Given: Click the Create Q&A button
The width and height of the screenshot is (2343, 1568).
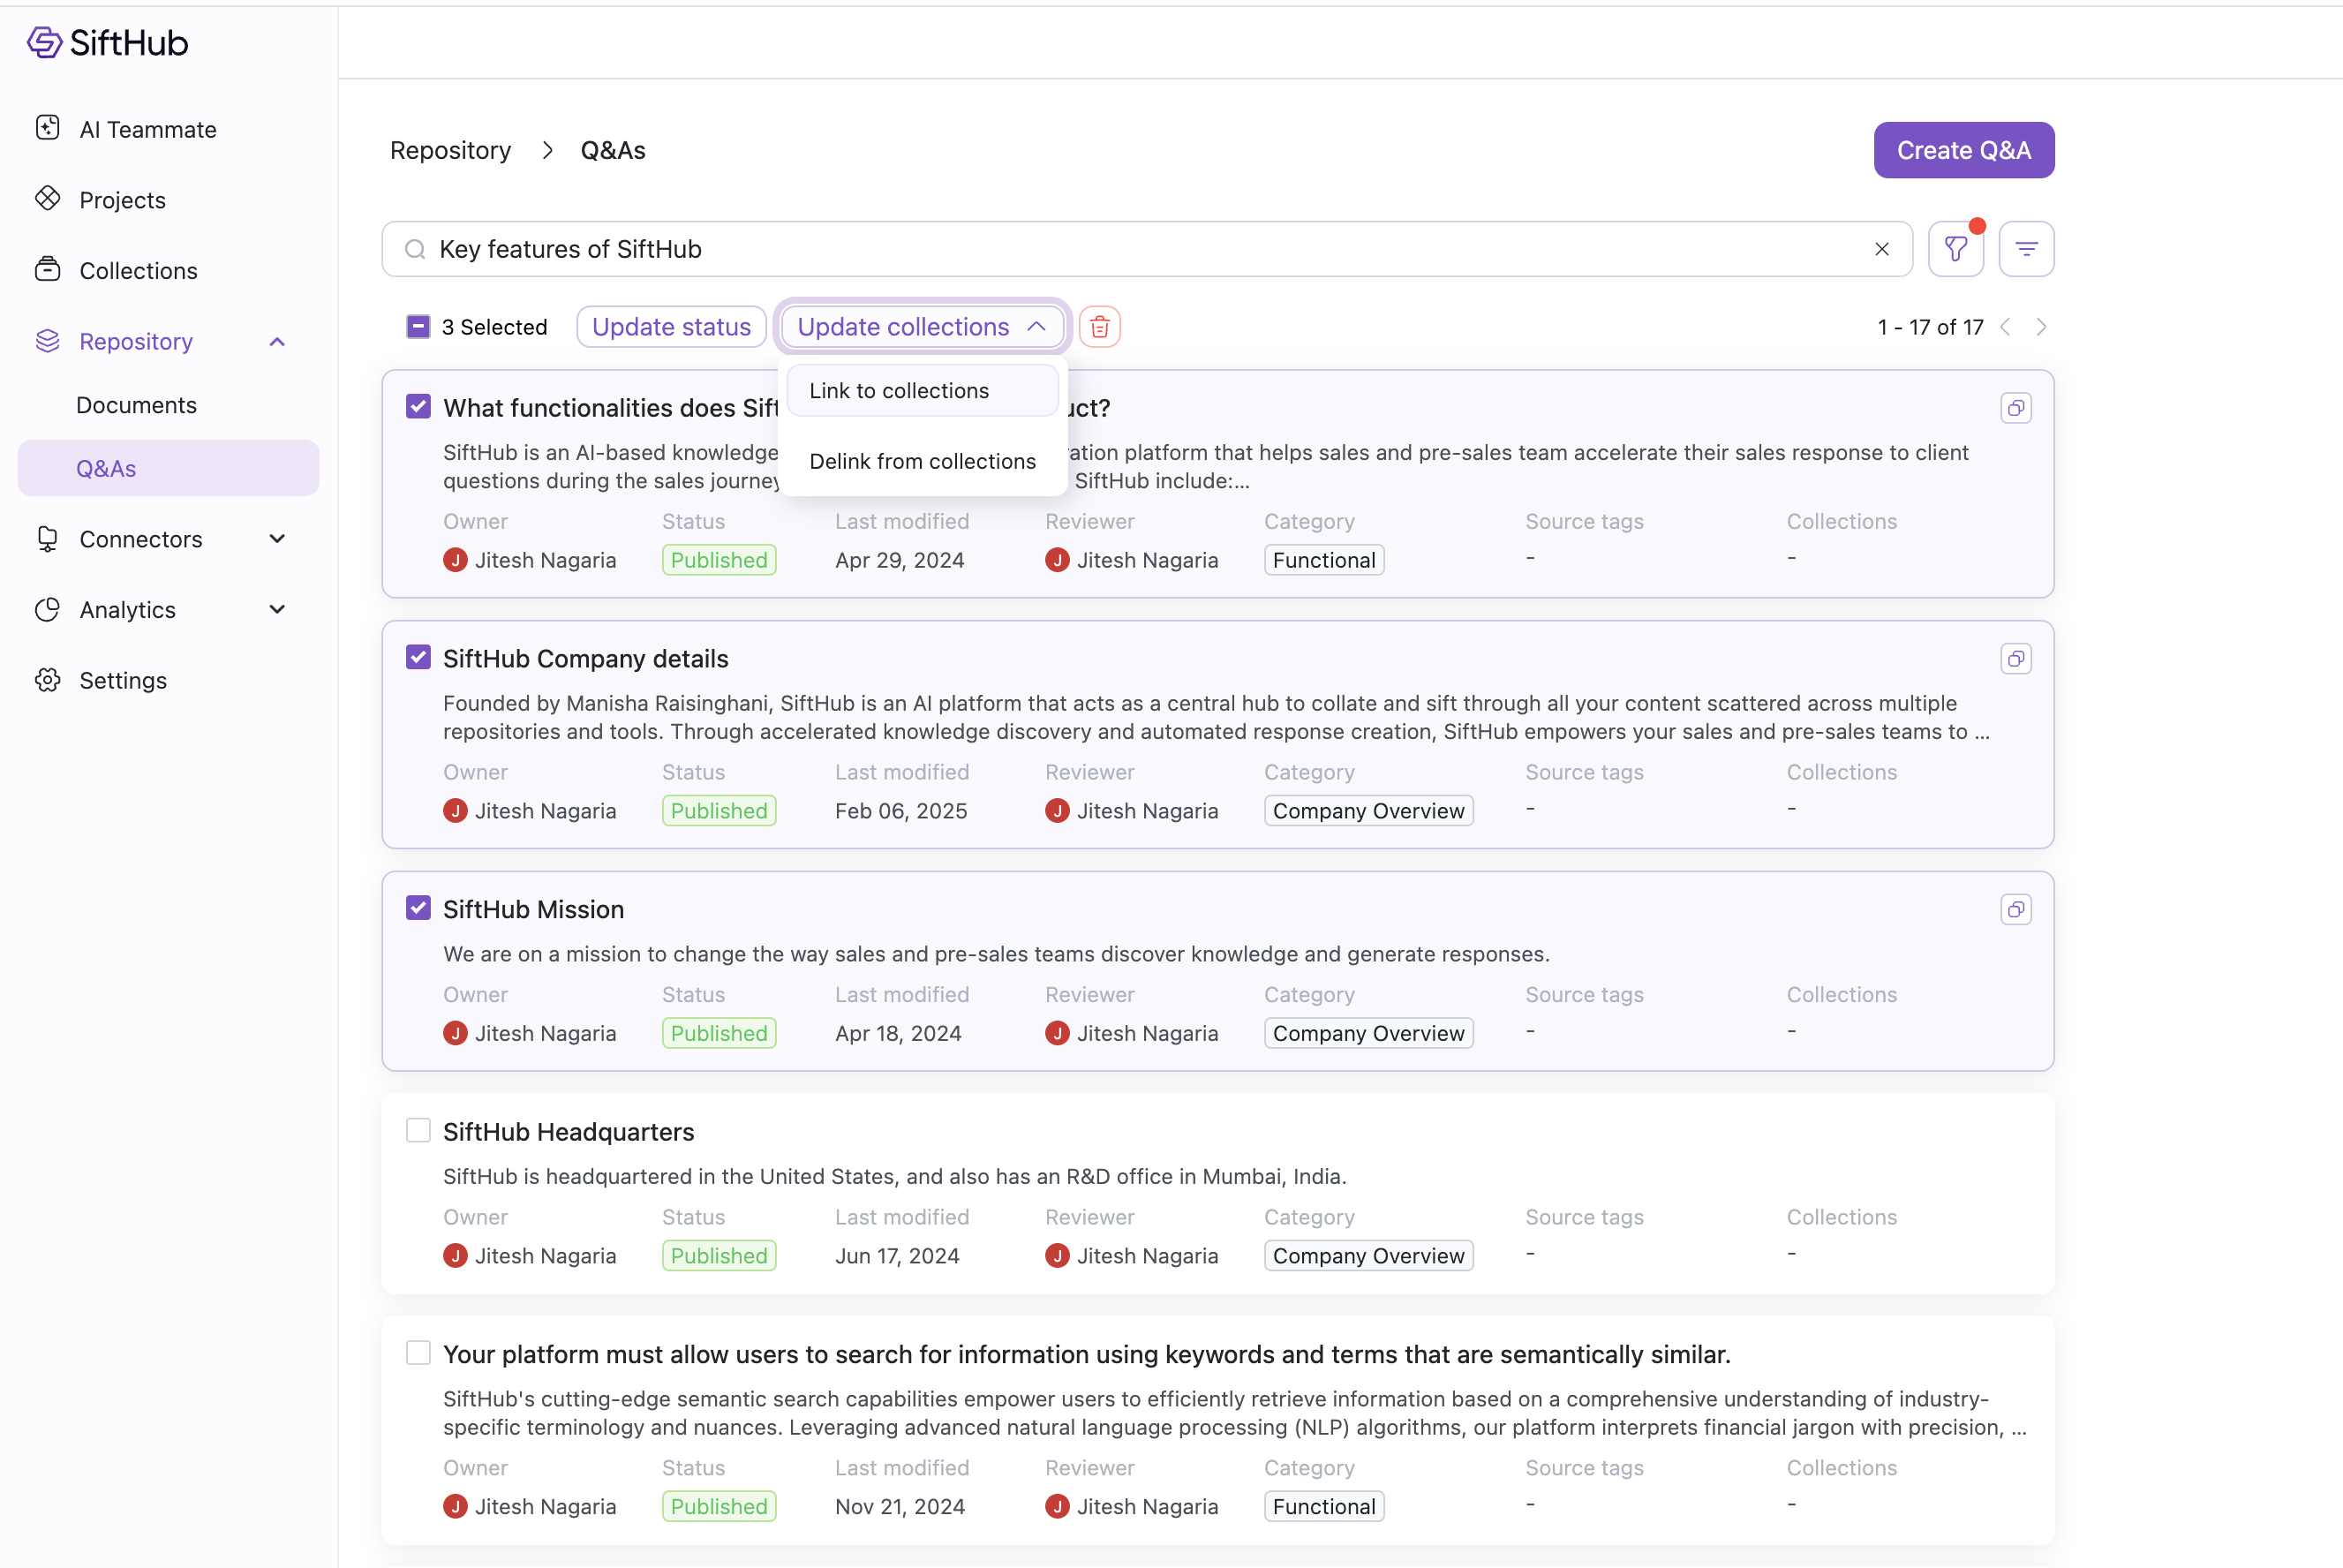Looking at the screenshot, I should tap(1963, 150).
